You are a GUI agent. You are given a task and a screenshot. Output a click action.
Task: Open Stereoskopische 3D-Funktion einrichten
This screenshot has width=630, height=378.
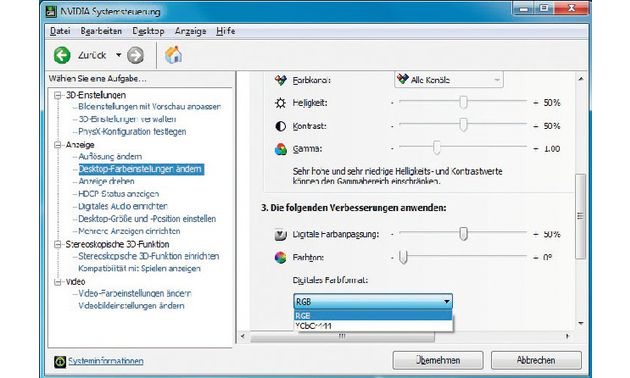point(149,256)
